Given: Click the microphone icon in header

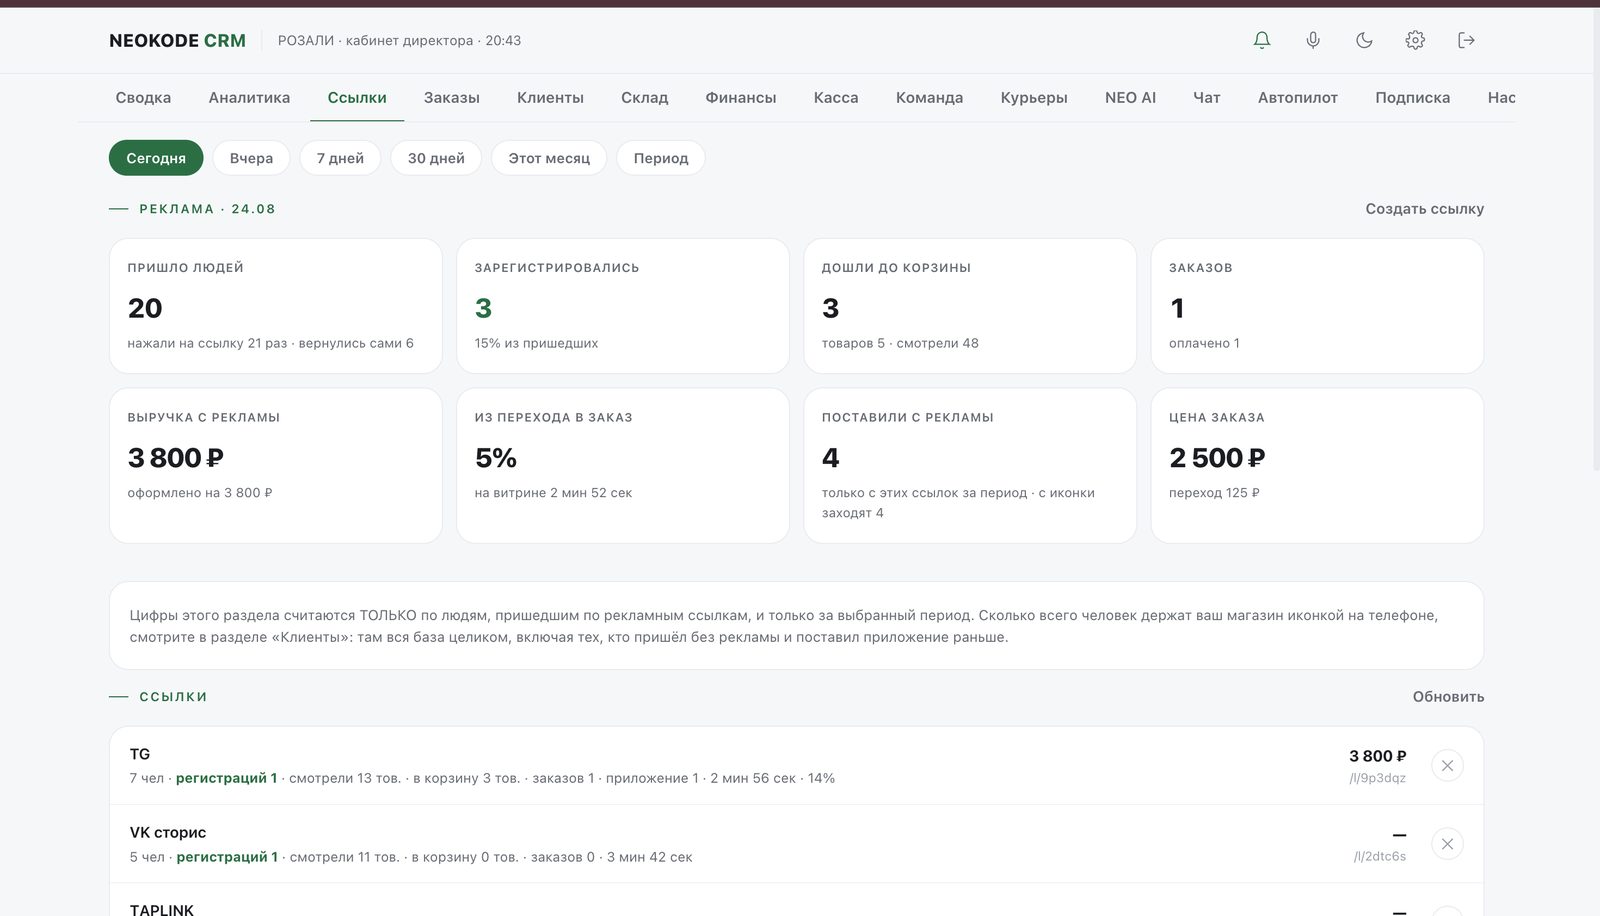Looking at the screenshot, I should pos(1313,40).
